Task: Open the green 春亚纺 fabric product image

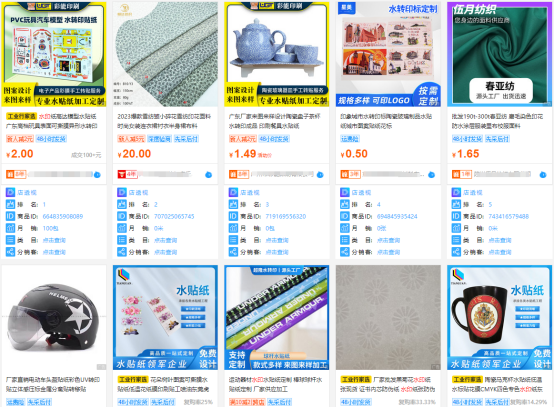Action: tap(500, 54)
